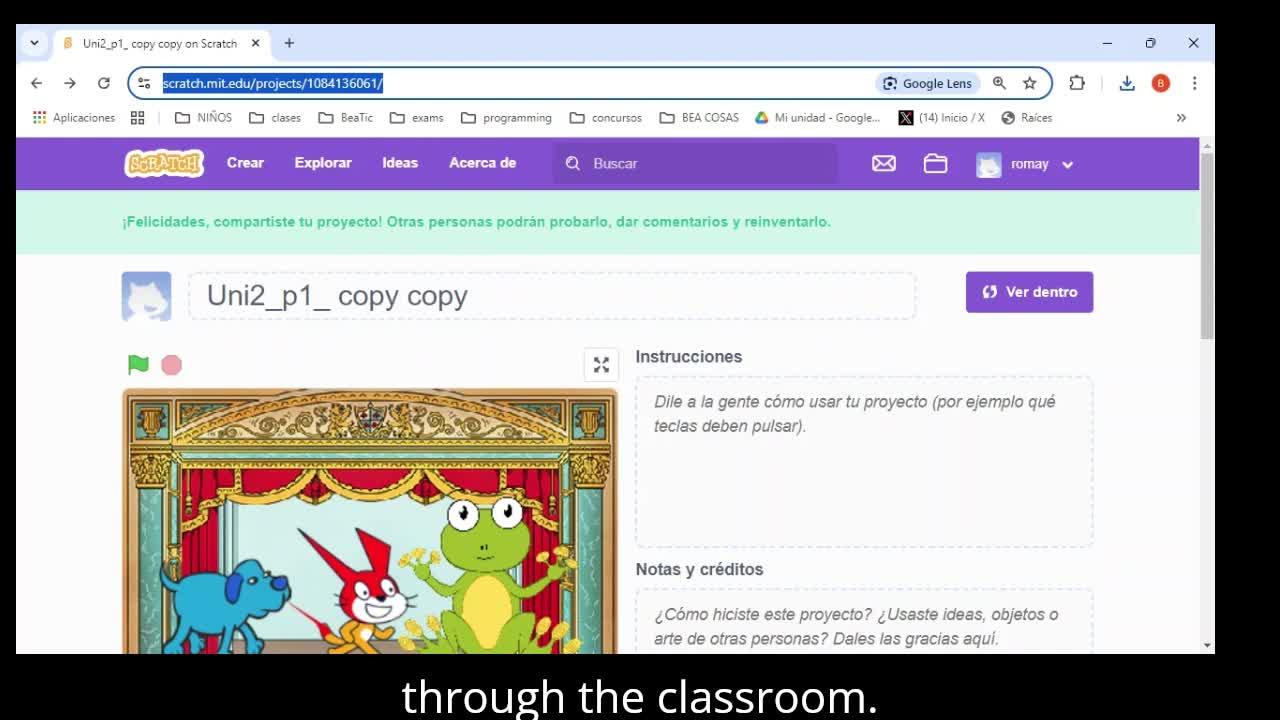Viewport: 1280px width, 720px height.
Task: Click the red stop button
Action: 172,365
